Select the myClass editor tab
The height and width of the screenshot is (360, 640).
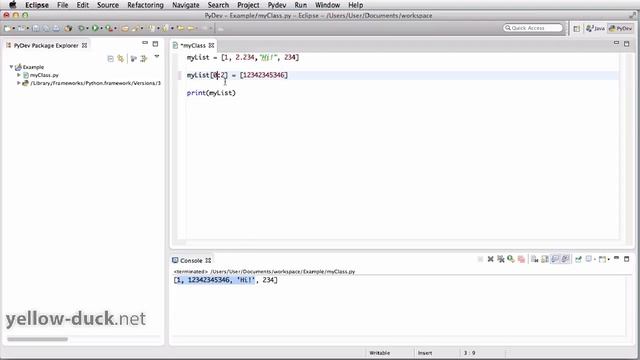pos(193,45)
